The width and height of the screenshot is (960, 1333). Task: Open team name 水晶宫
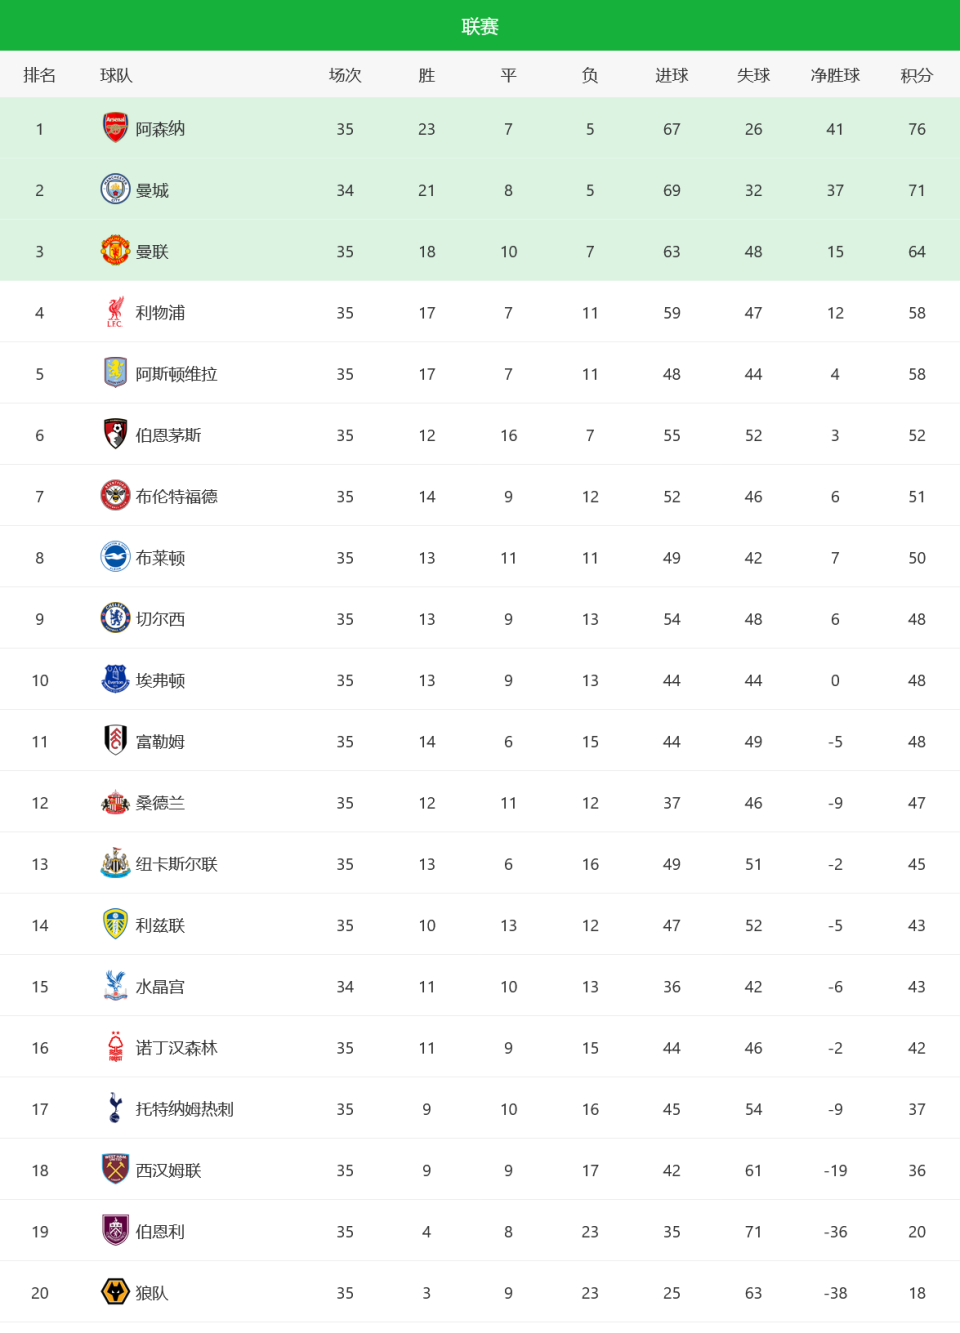coord(160,987)
